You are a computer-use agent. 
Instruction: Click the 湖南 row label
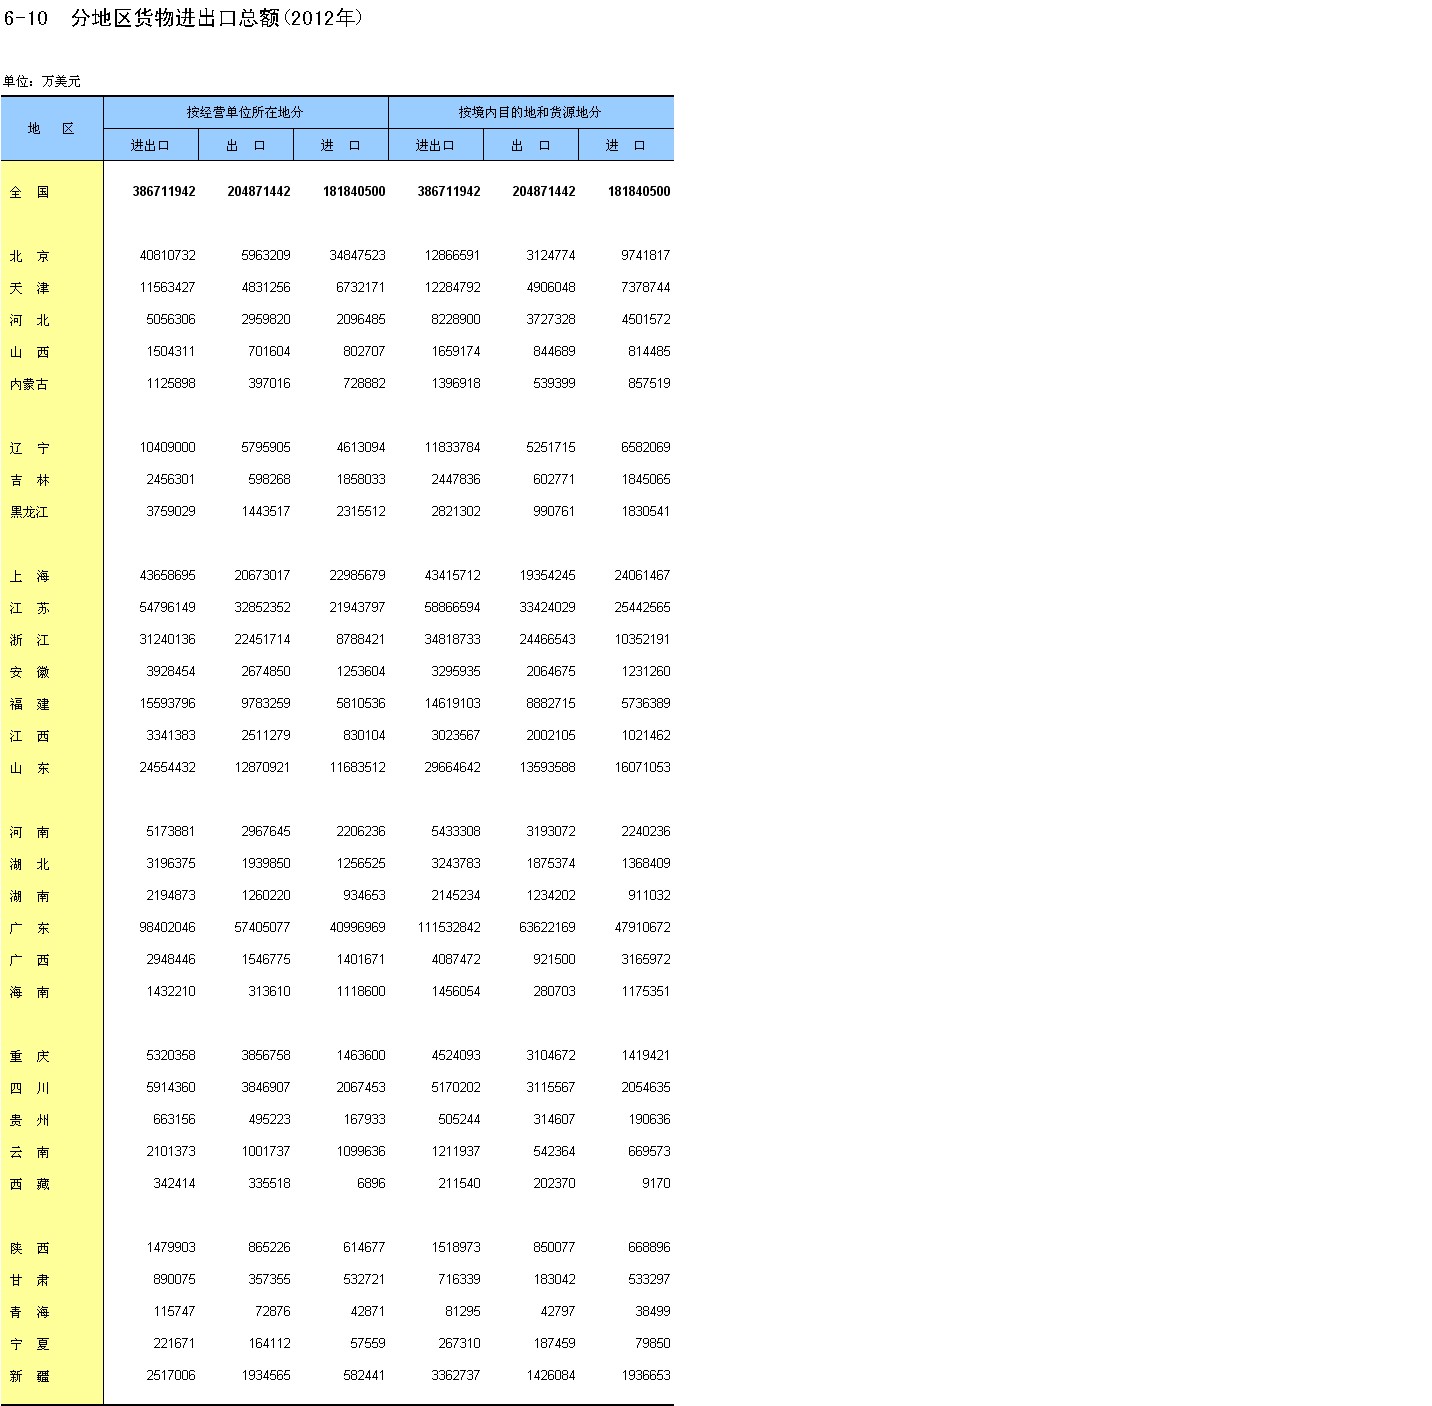click(30, 896)
